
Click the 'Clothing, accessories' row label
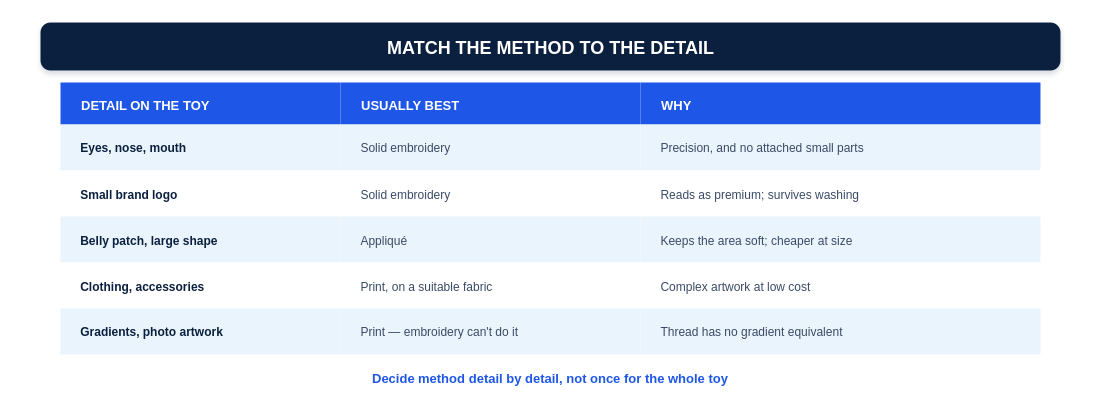click(142, 287)
